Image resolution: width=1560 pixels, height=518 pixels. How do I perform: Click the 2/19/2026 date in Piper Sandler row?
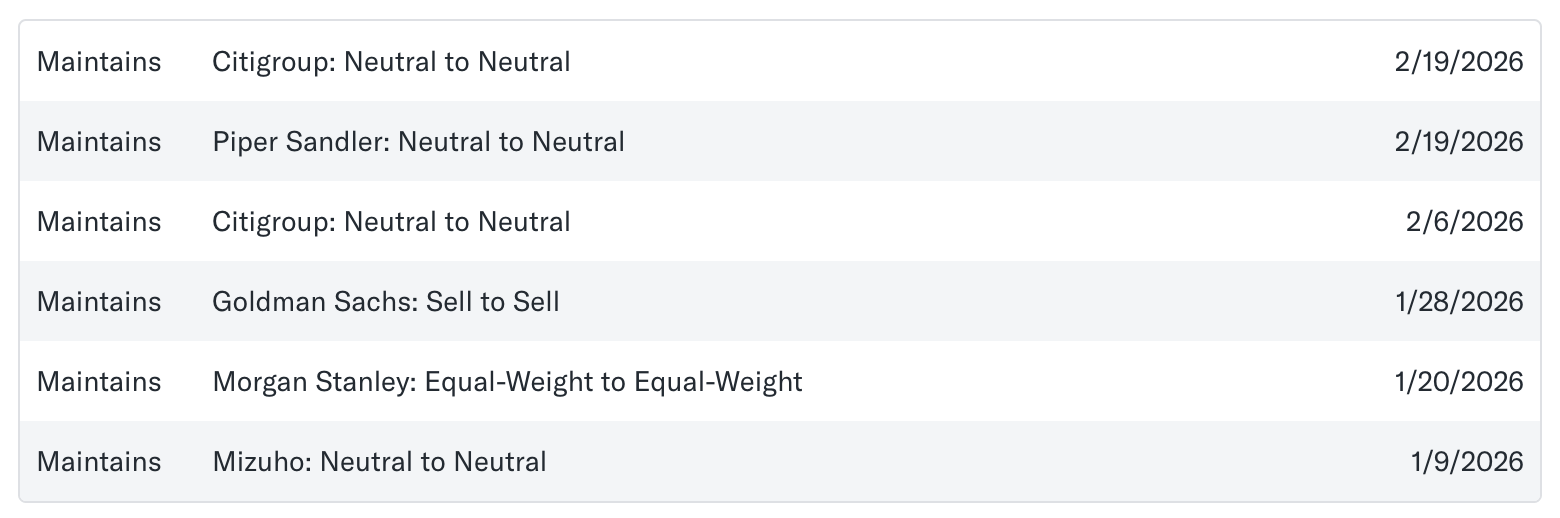point(1458,142)
